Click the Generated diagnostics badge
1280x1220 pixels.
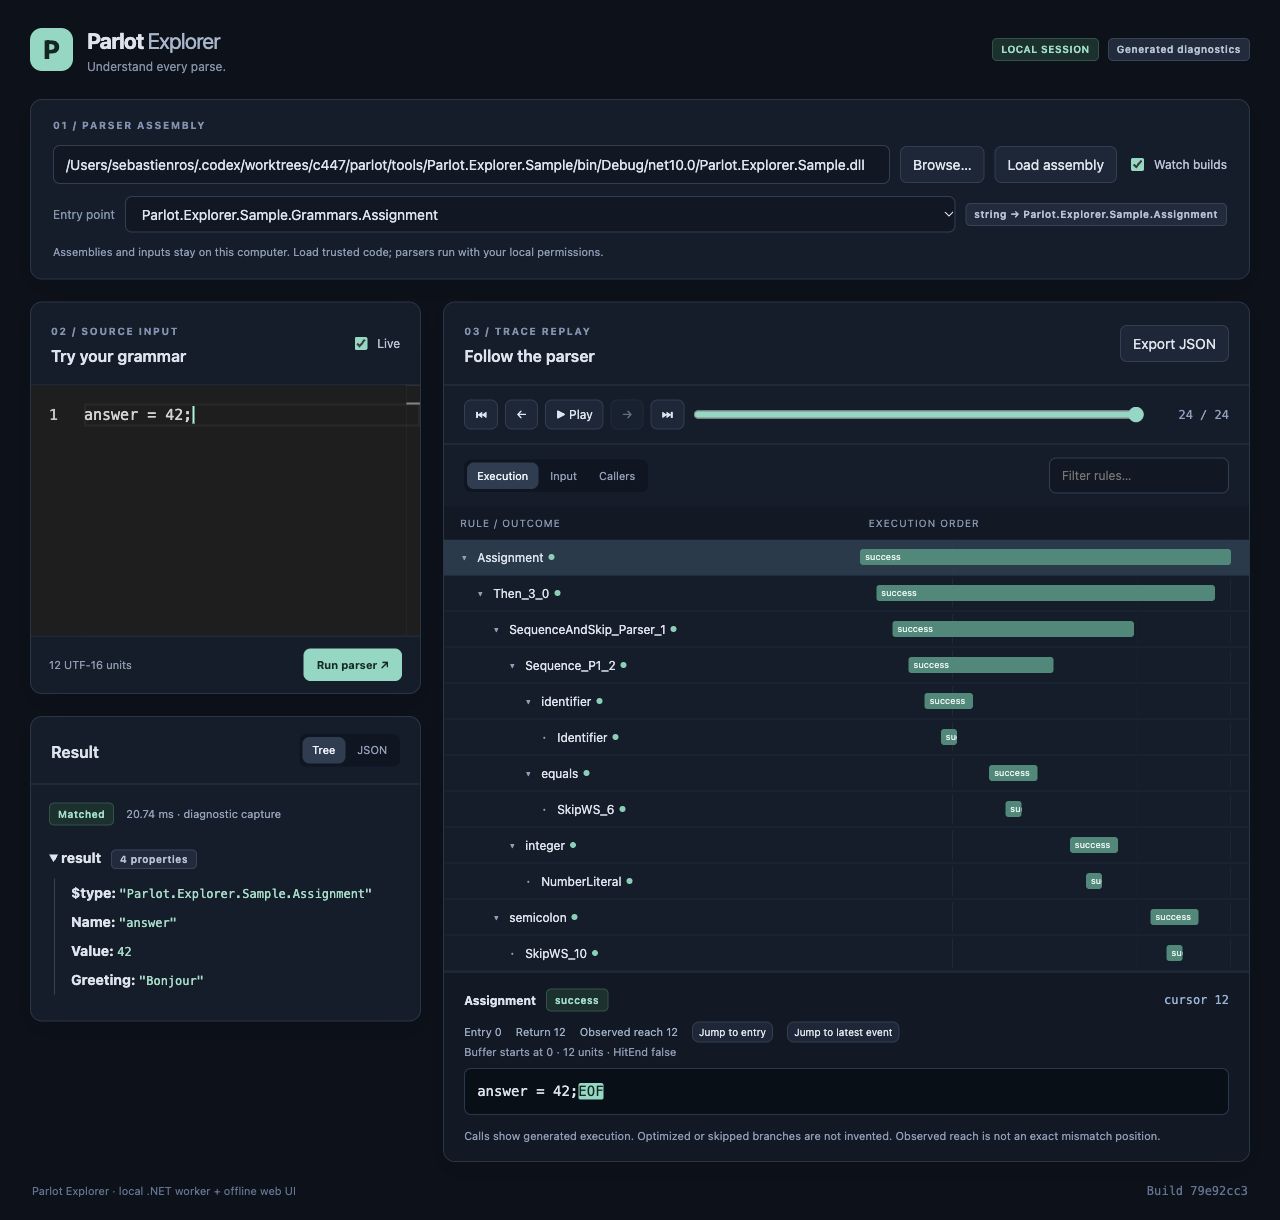[x=1178, y=49]
